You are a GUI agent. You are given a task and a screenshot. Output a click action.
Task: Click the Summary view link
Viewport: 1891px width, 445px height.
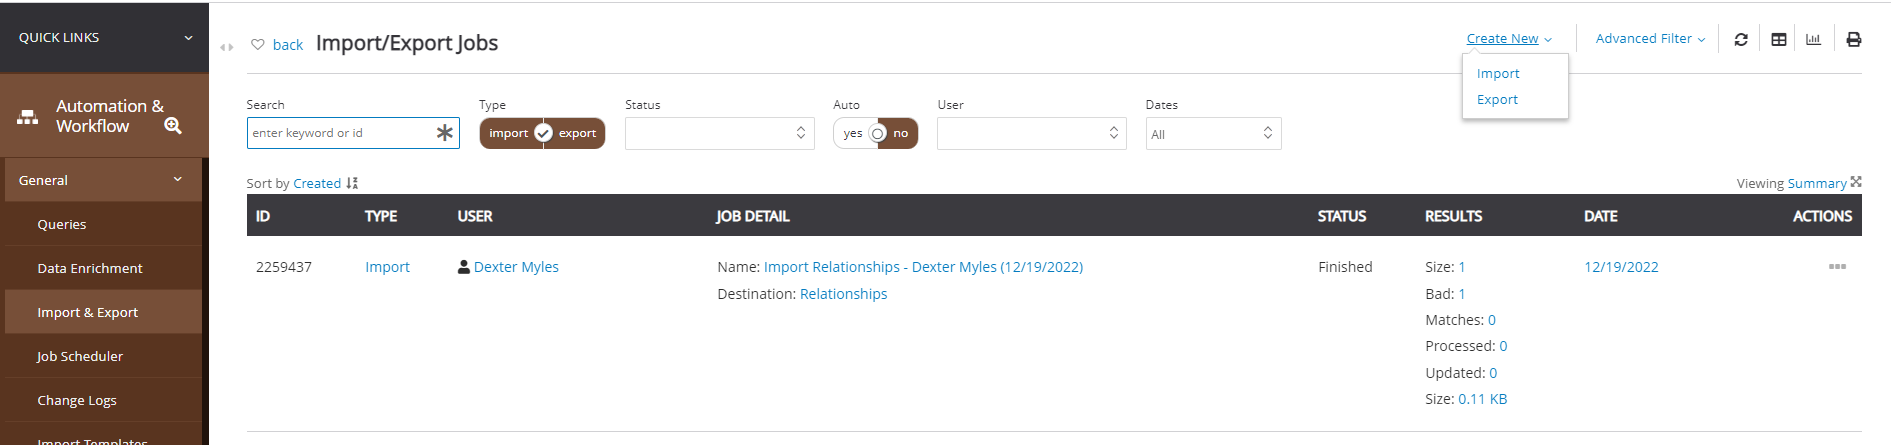point(1817,183)
